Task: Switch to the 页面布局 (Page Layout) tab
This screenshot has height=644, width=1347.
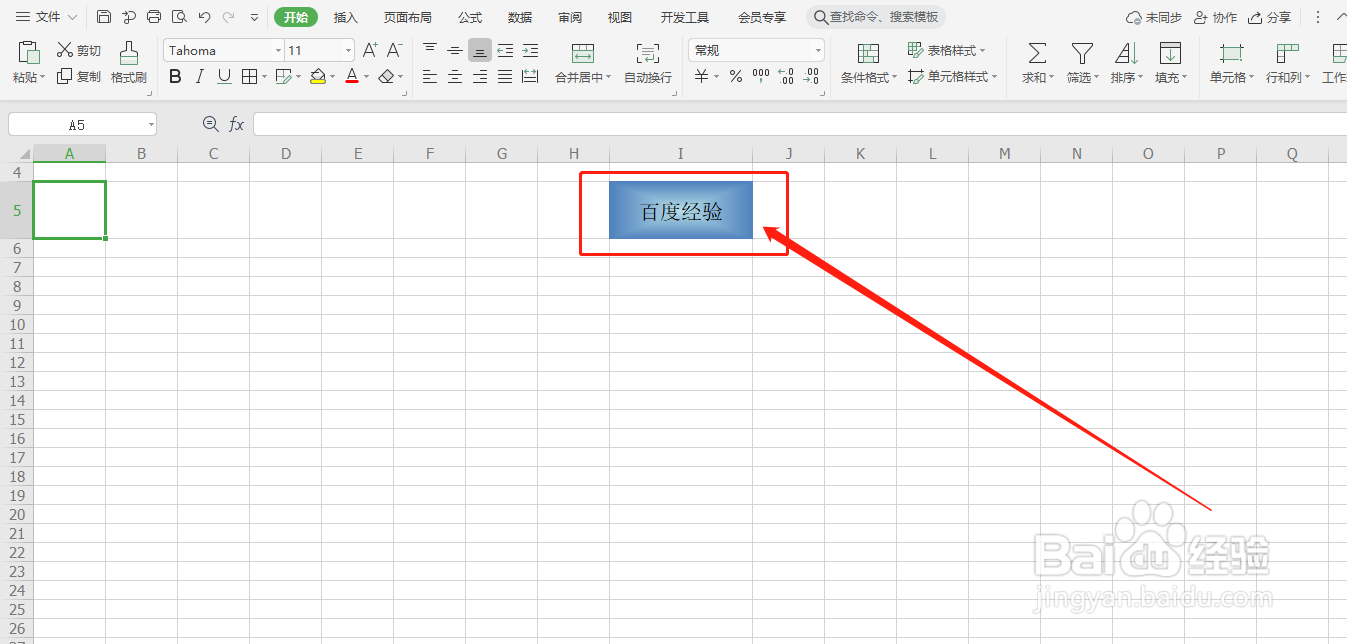Action: pos(408,18)
